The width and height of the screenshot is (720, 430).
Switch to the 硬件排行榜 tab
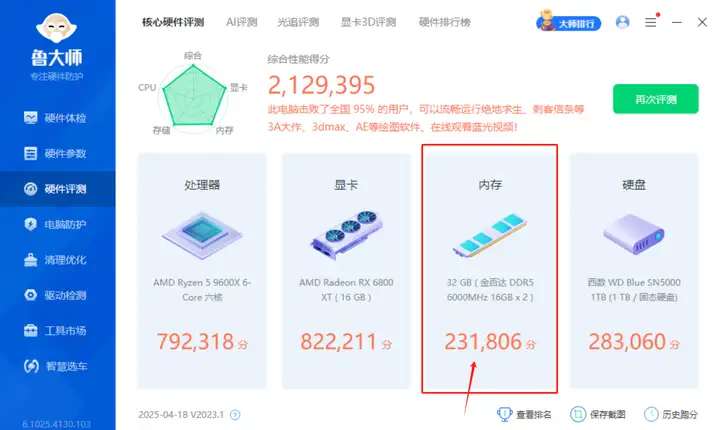coord(444,22)
